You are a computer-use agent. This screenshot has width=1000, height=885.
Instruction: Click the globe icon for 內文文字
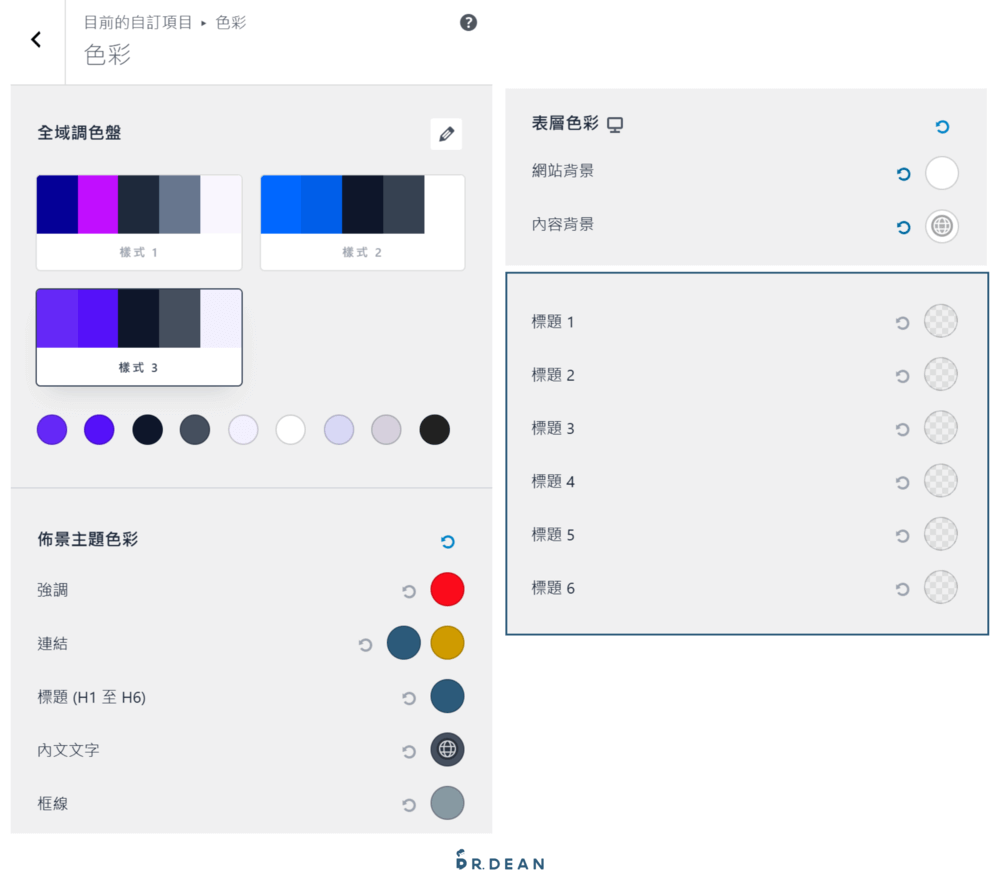[x=447, y=749]
